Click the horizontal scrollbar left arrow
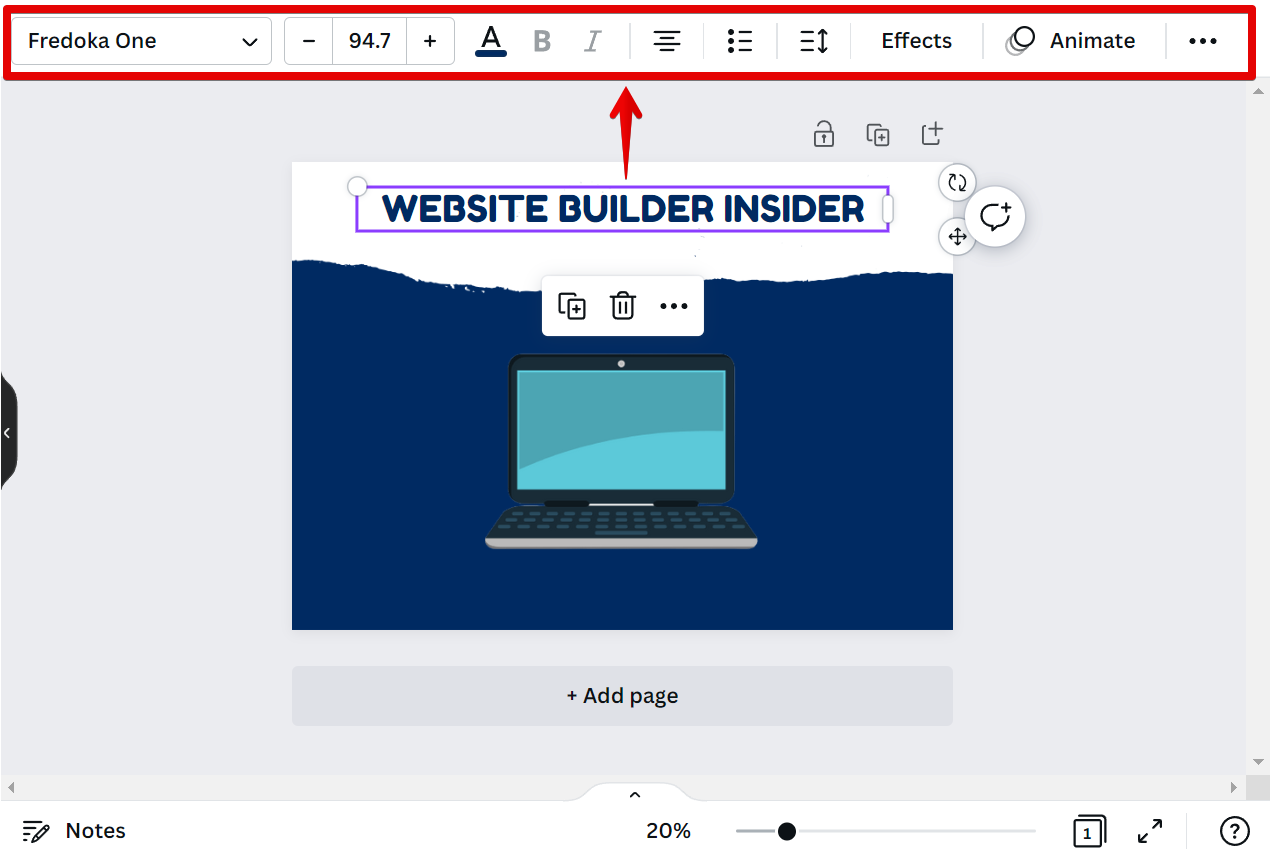The width and height of the screenshot is (1270, 860). pyautogui.click(x=9, y=787)
